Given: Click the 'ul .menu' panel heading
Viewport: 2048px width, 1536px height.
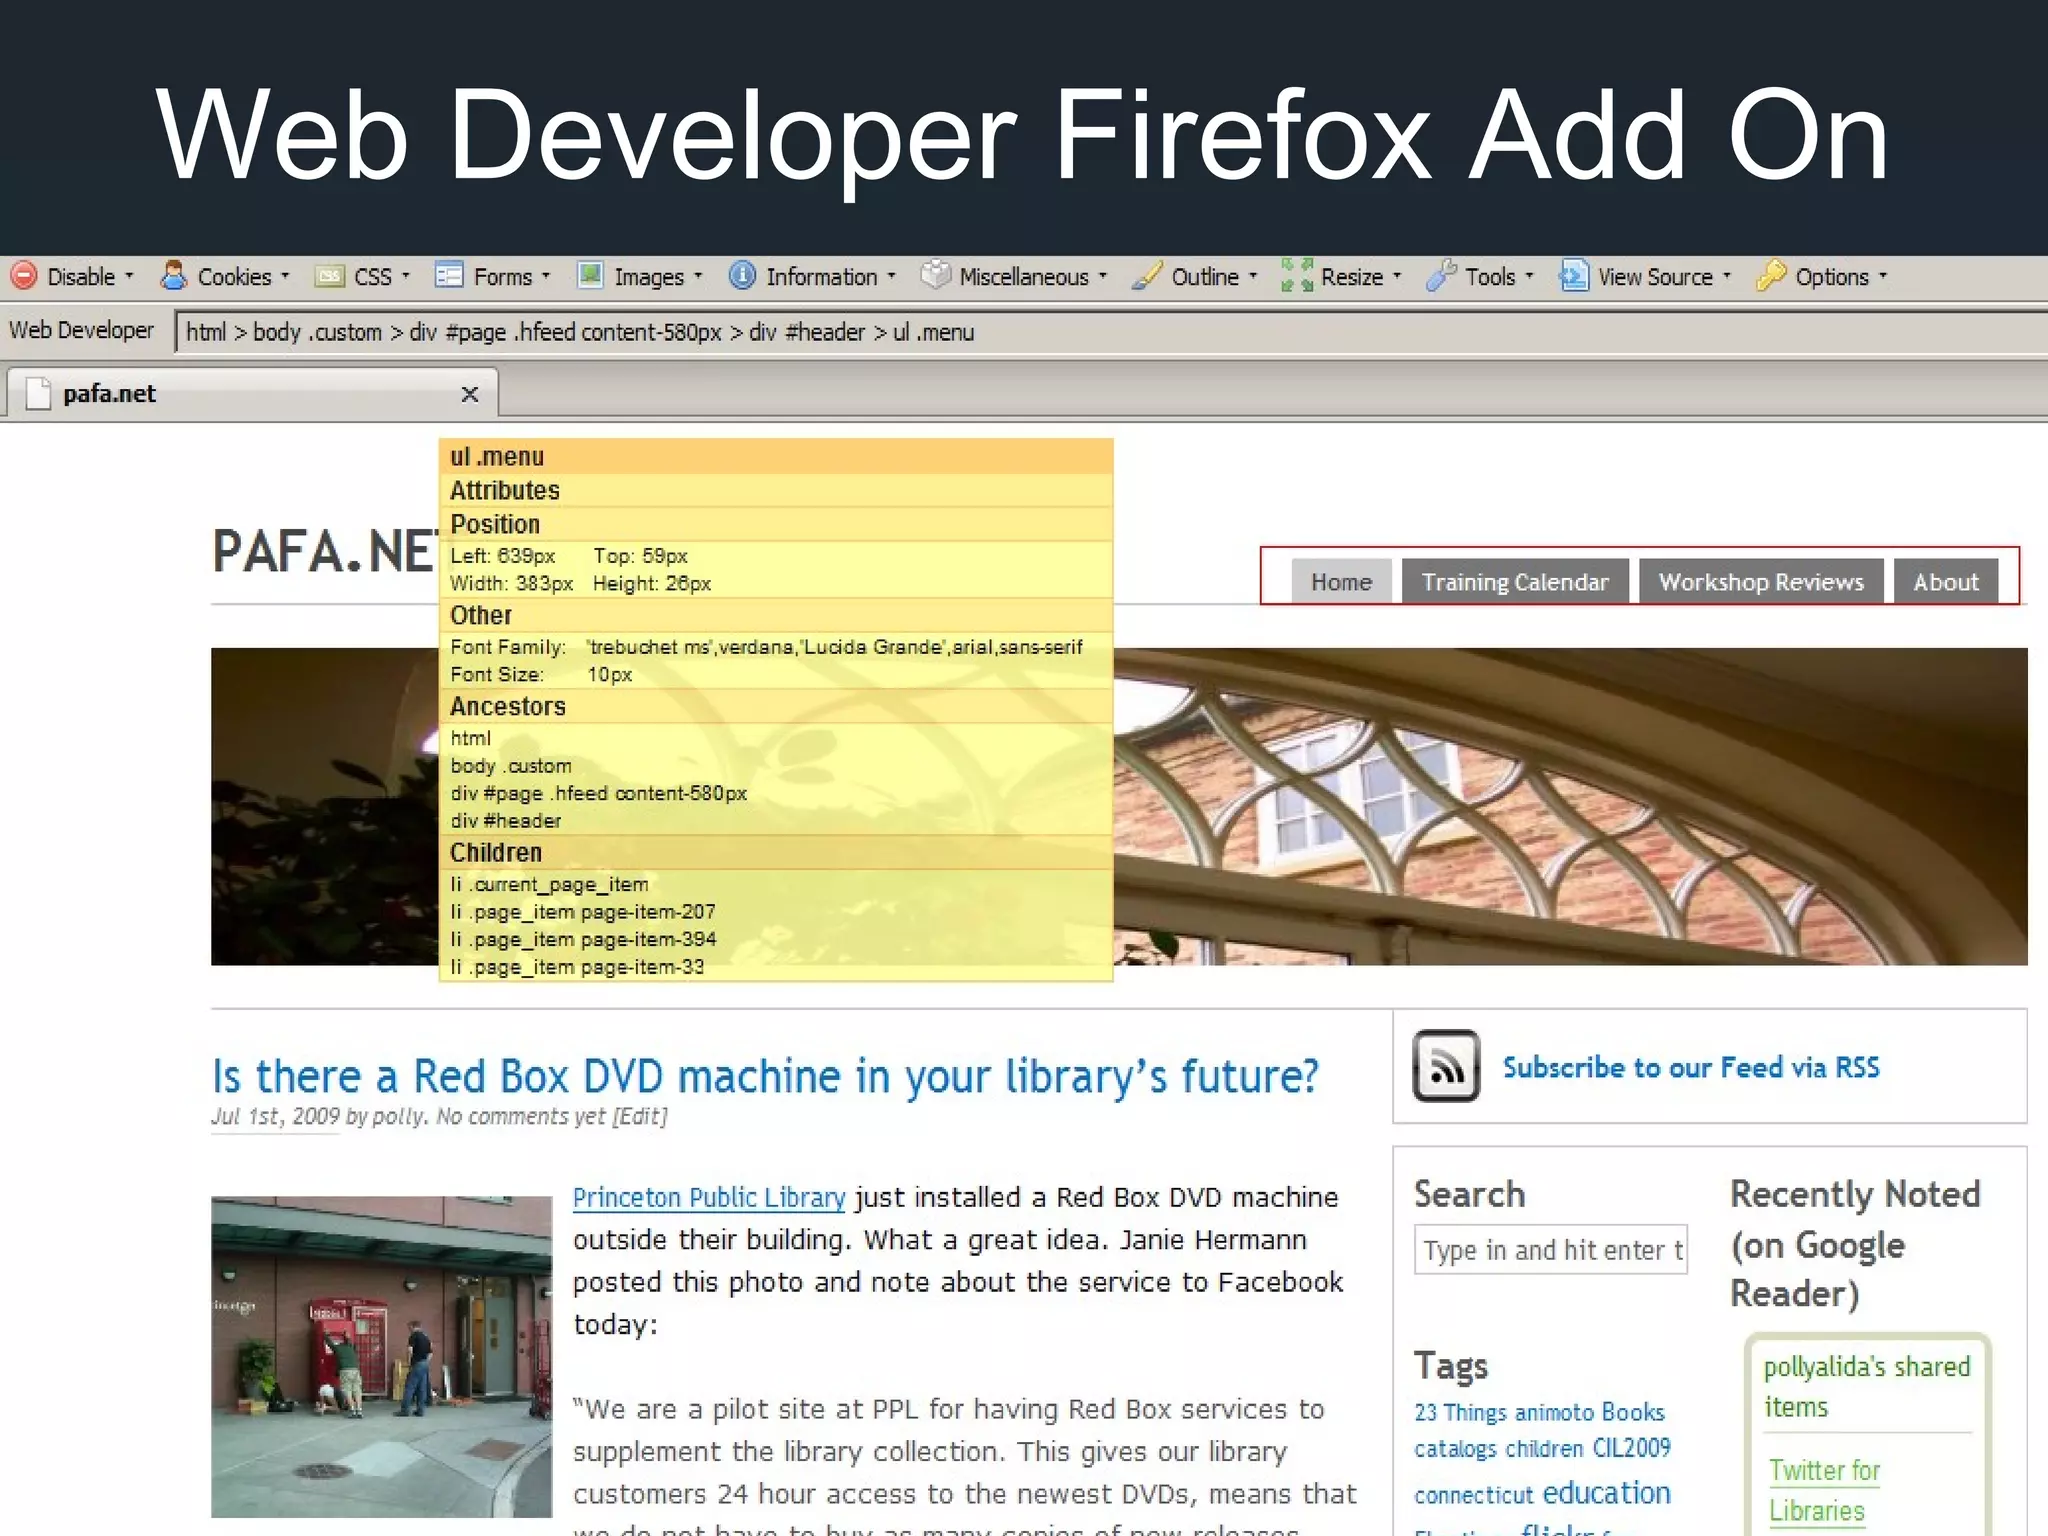Looking at the screenshot, I should pyautogui.click(x=776, y=456).
